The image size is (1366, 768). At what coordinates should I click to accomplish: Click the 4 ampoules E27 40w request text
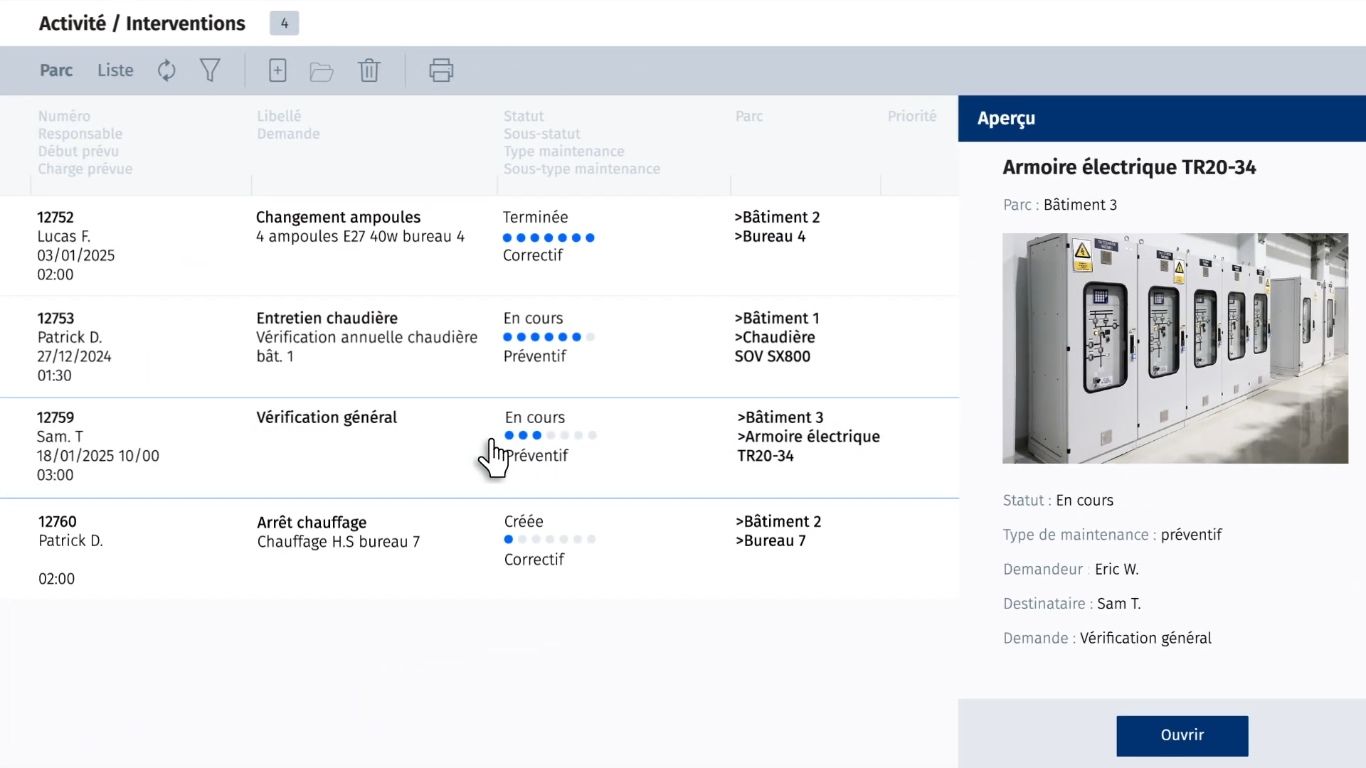pyautogui.click(x=360, y=236)
